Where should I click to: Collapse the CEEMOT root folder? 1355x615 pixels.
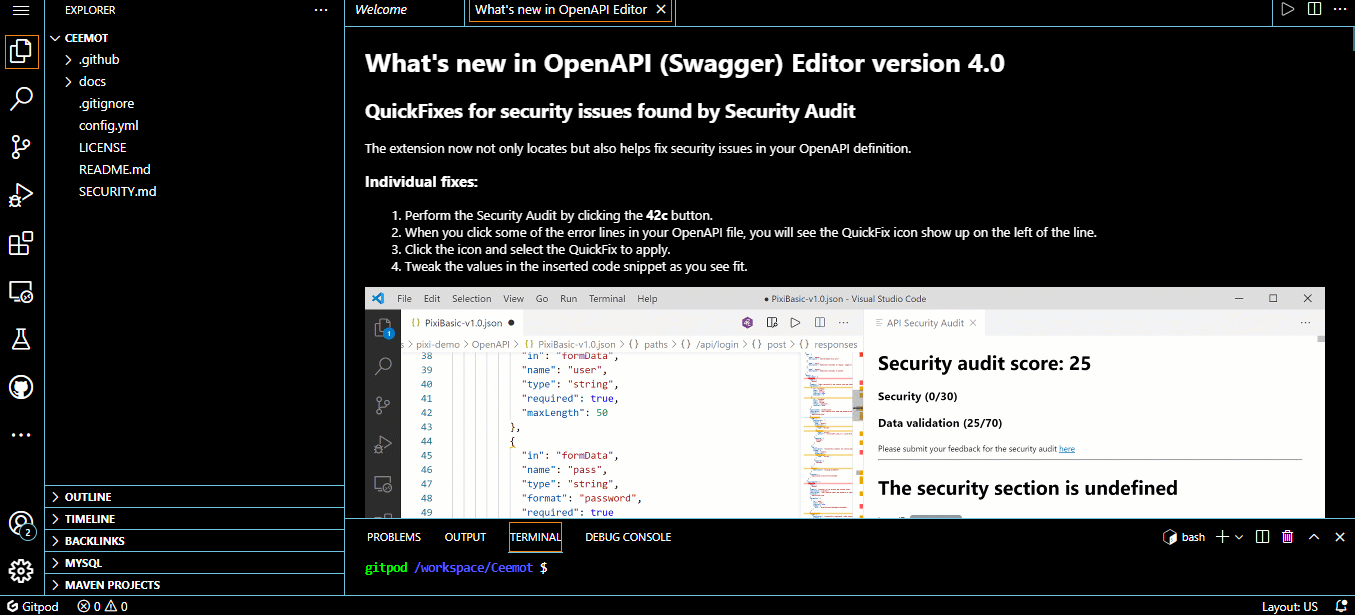click(x=195, y=37)
